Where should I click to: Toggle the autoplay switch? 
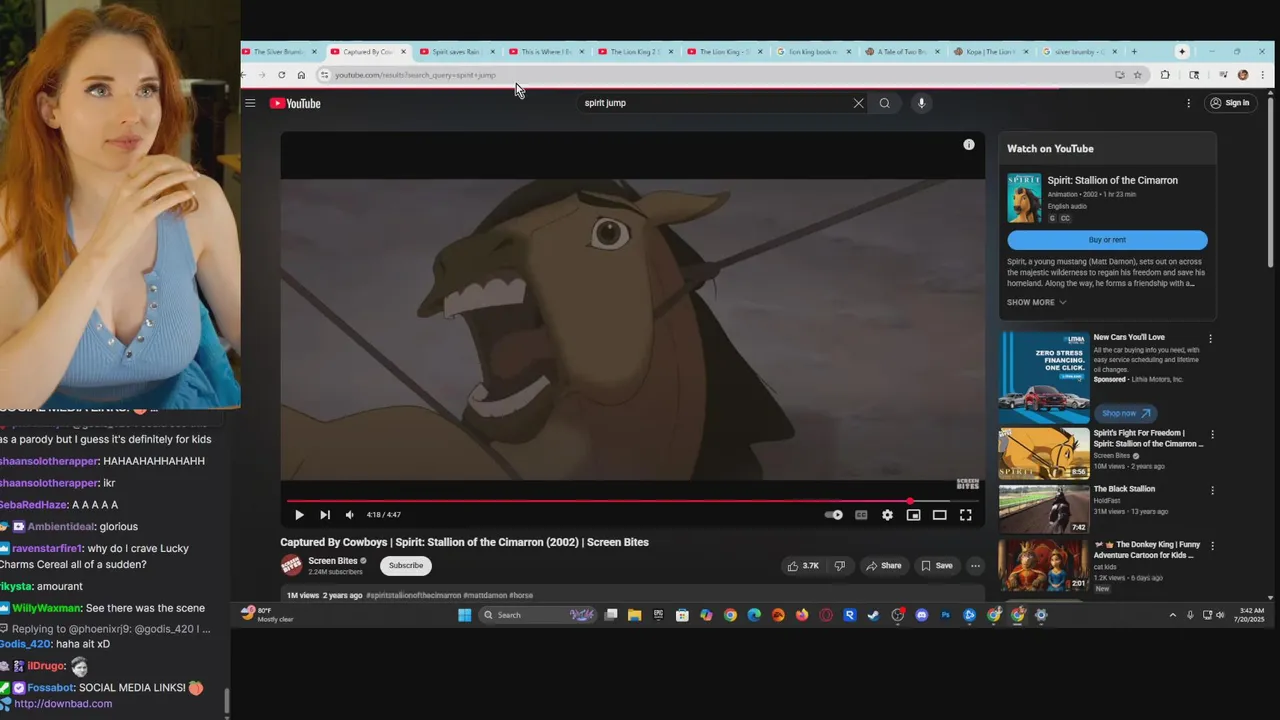coord(833,515)
